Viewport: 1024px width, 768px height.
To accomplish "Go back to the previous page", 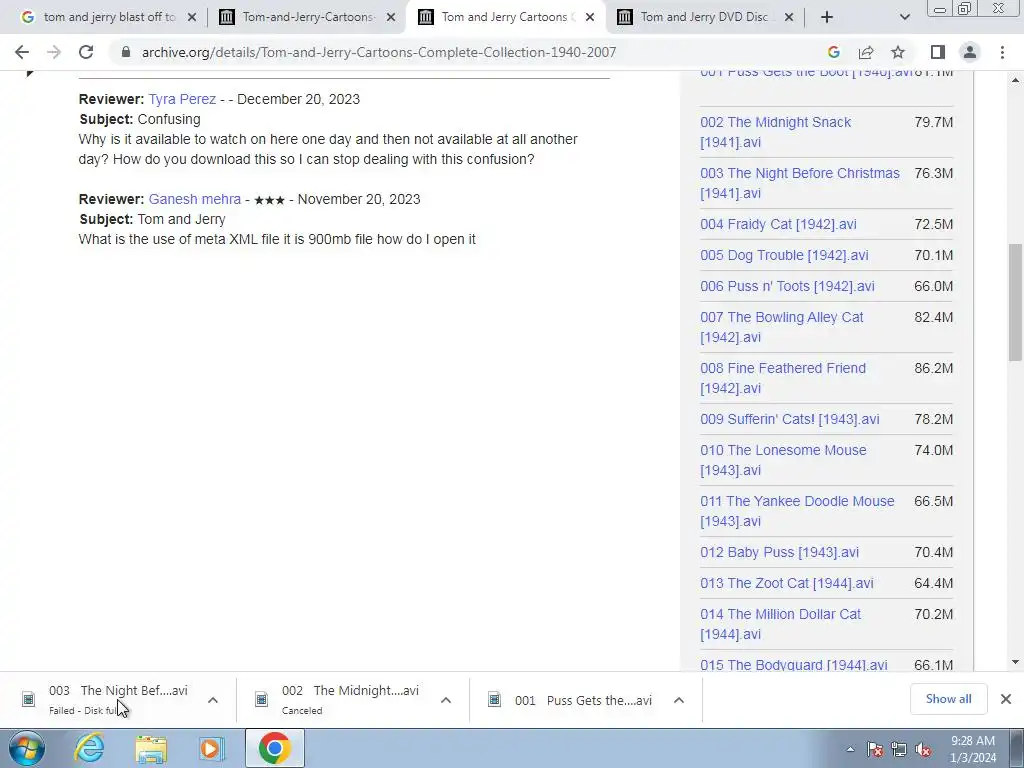I will (22, 52).
